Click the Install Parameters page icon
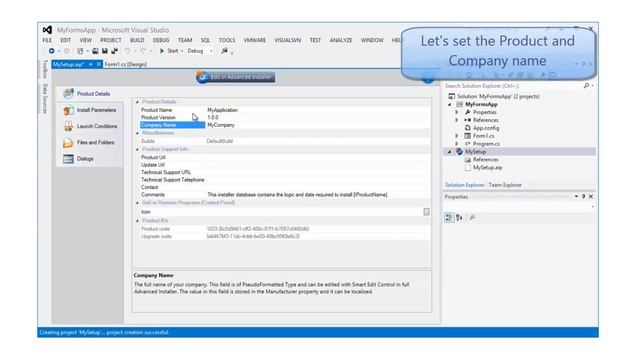This screenshot has height=360, width=640. click(68, 110)
